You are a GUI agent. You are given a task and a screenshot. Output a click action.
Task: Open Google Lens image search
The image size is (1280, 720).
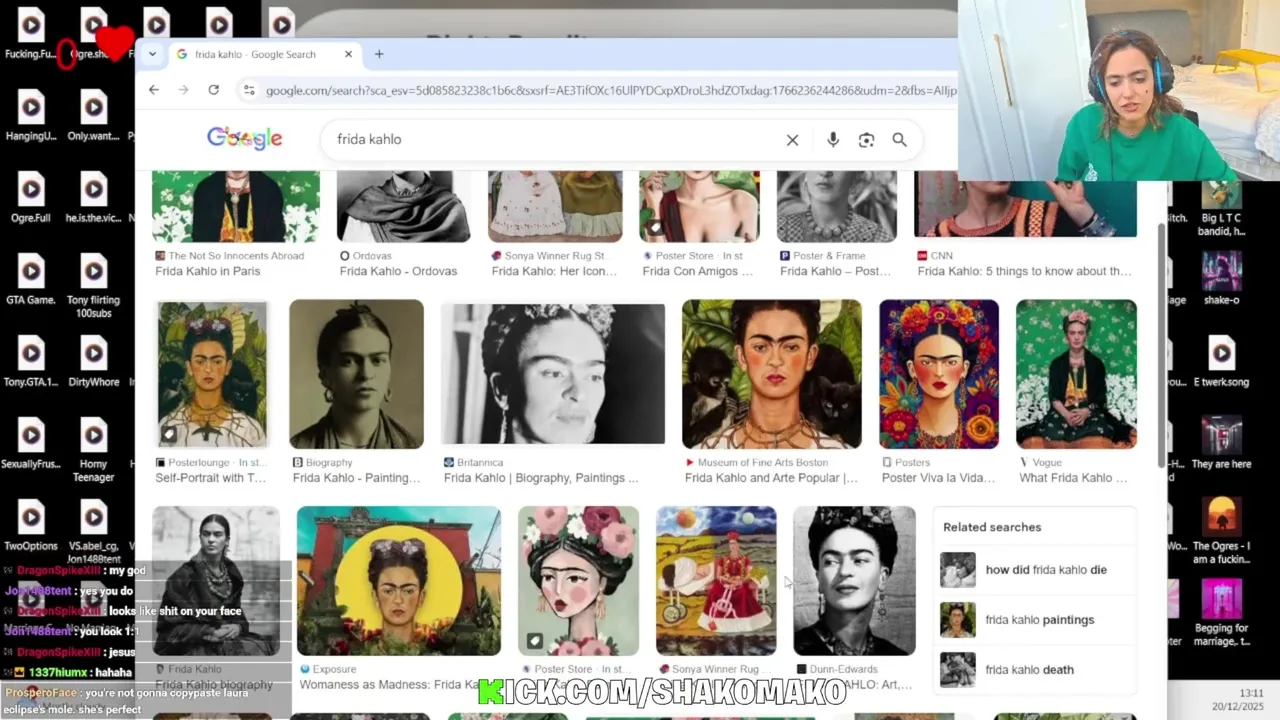[866, 140]
